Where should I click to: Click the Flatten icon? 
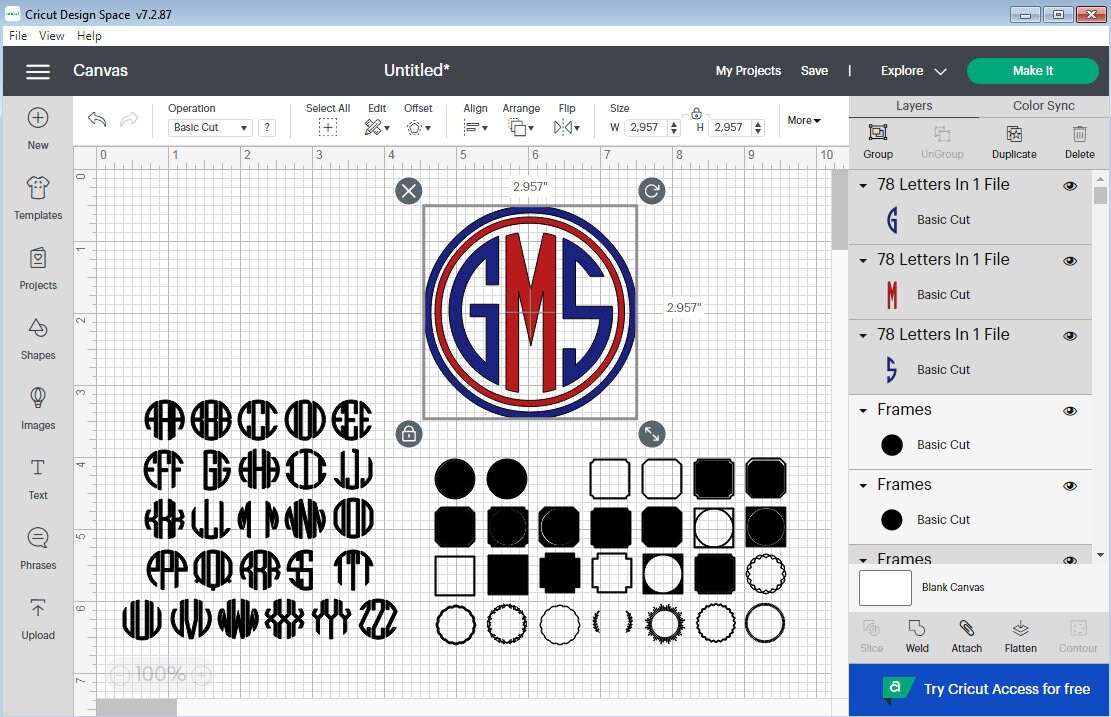(1020, 635)
